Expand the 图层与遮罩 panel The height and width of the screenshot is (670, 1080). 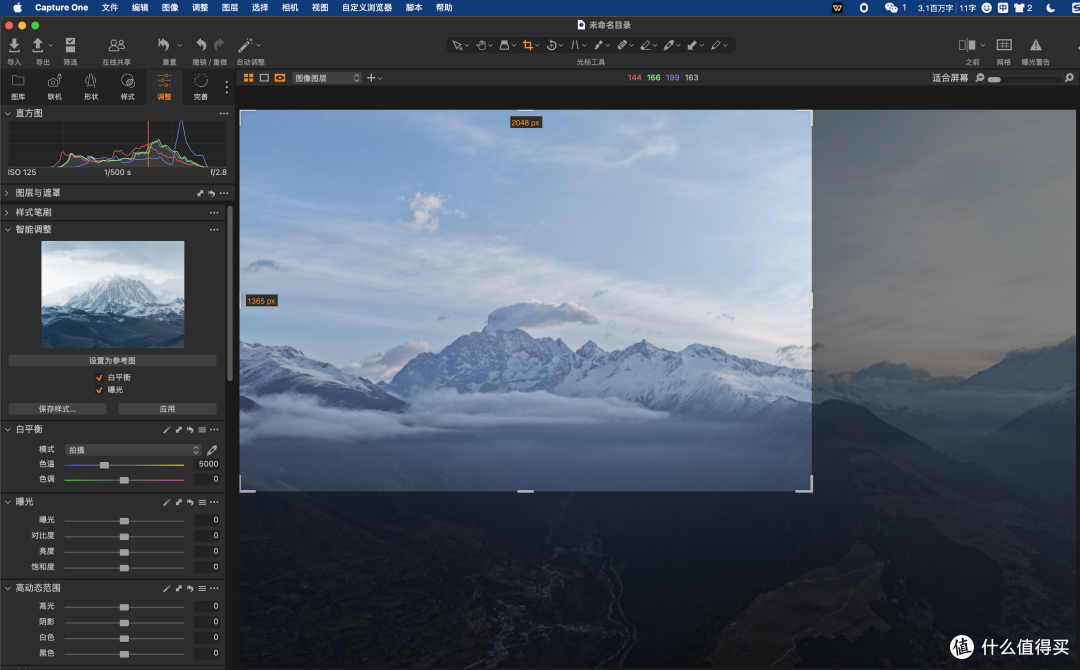8,193
